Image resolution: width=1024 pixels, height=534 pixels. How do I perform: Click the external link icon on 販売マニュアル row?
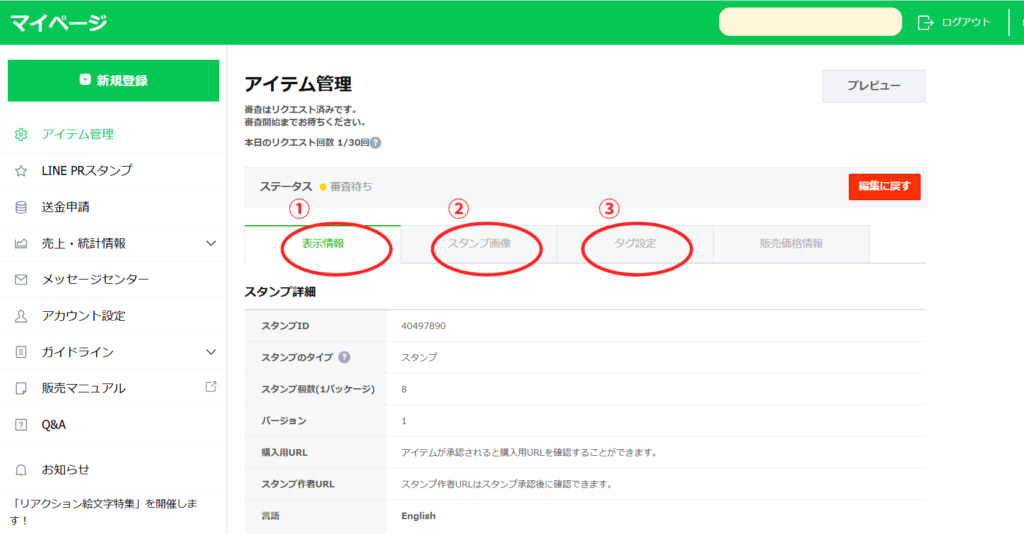211,386
